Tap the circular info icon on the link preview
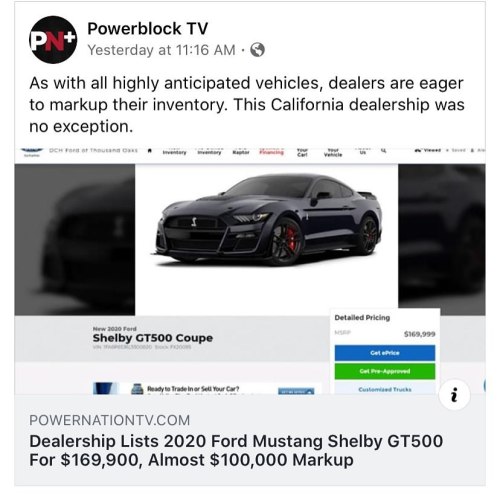 coord(454,395)
